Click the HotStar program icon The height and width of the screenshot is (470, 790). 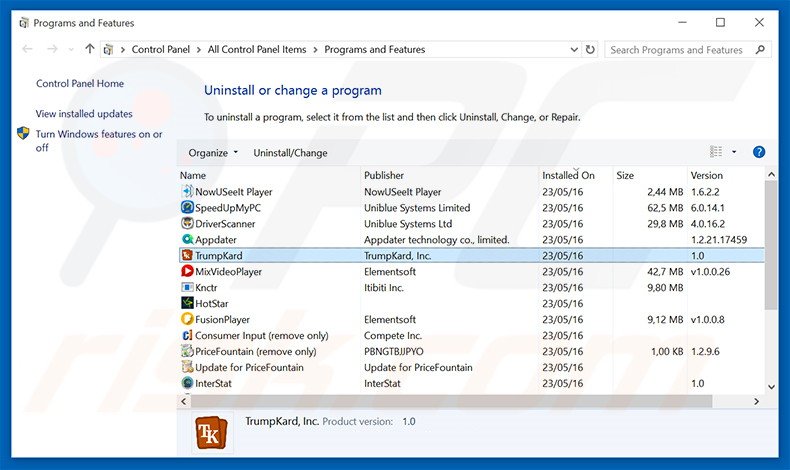[x=187, y=303]
